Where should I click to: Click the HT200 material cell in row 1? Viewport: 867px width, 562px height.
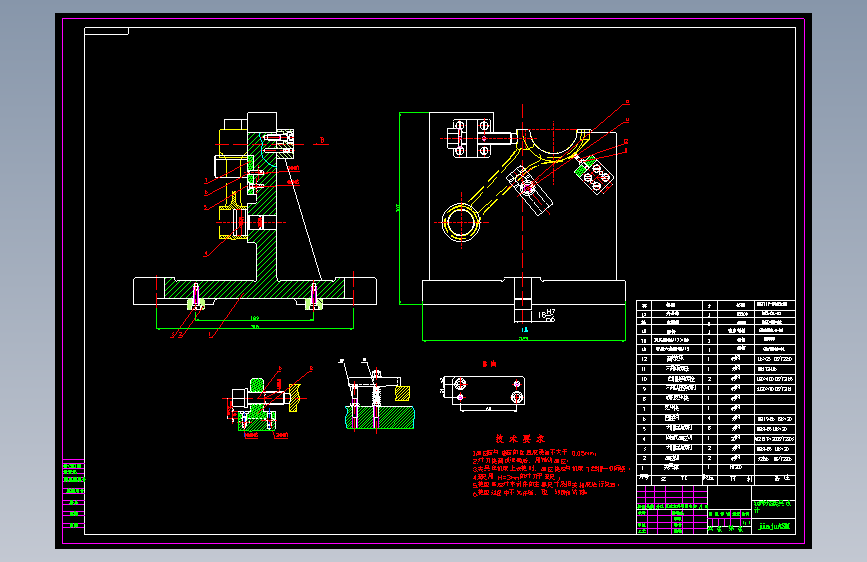point(736,468)
